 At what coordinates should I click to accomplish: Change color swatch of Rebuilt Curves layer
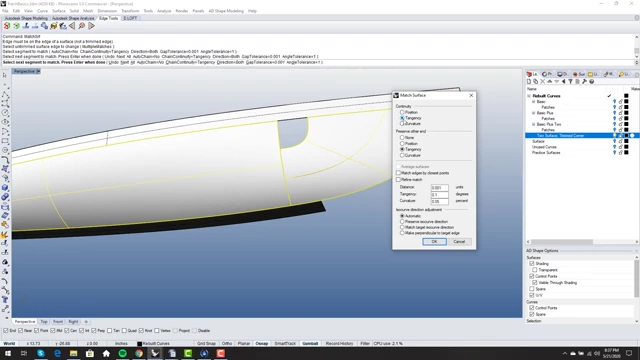pyautogui.click(x=626, y=96)
